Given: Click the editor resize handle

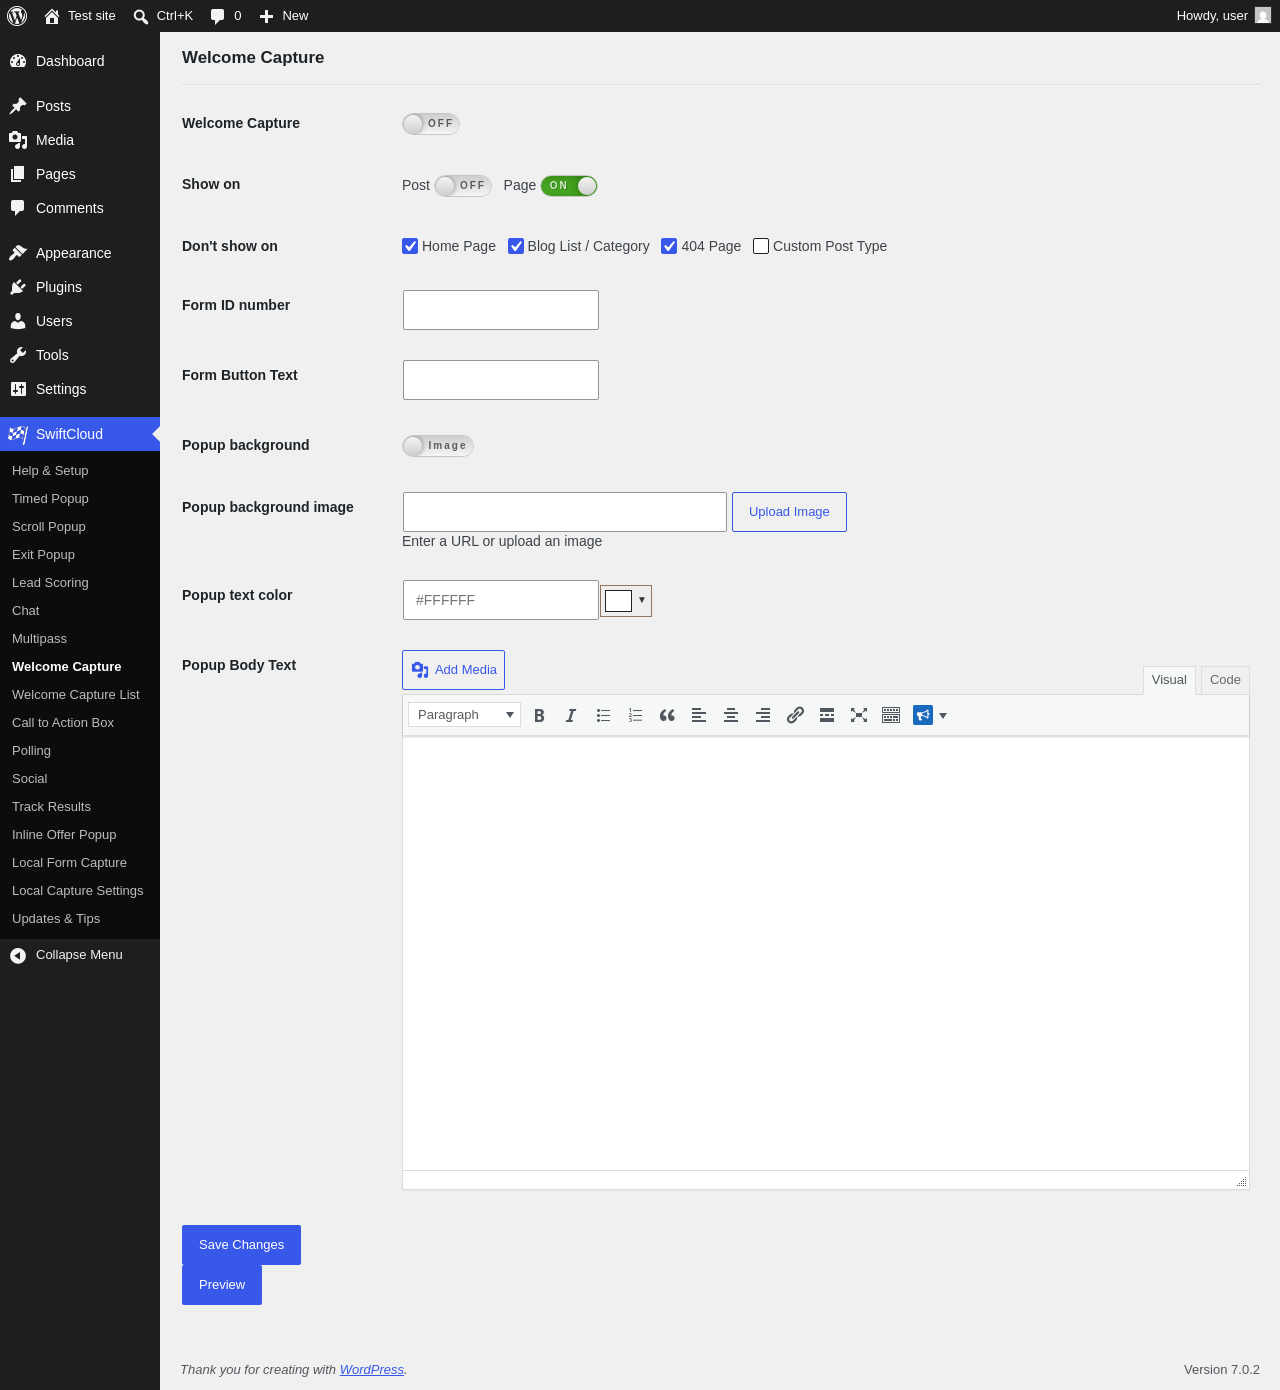Looking at the screenshot, I should pyautogui.click(x=1241, y=1181).
